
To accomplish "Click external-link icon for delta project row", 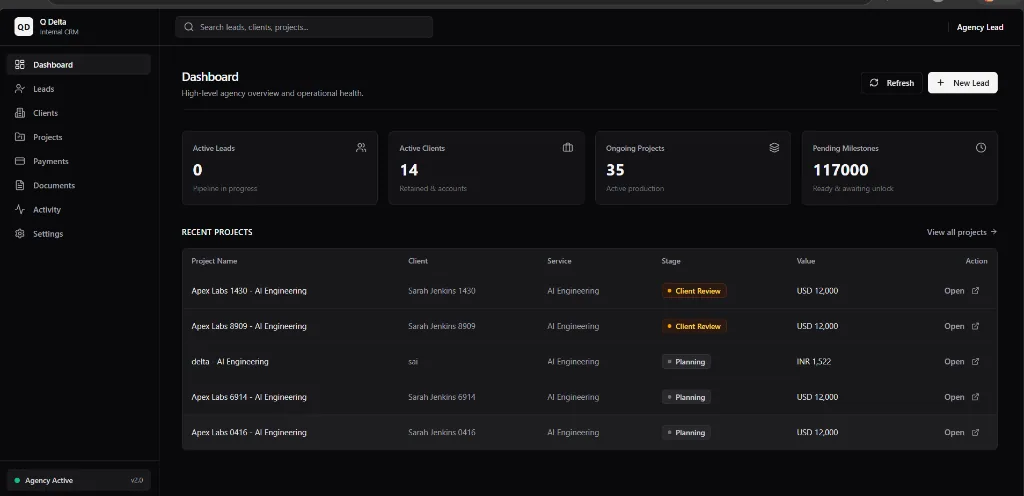I will (x=976, y=362).
